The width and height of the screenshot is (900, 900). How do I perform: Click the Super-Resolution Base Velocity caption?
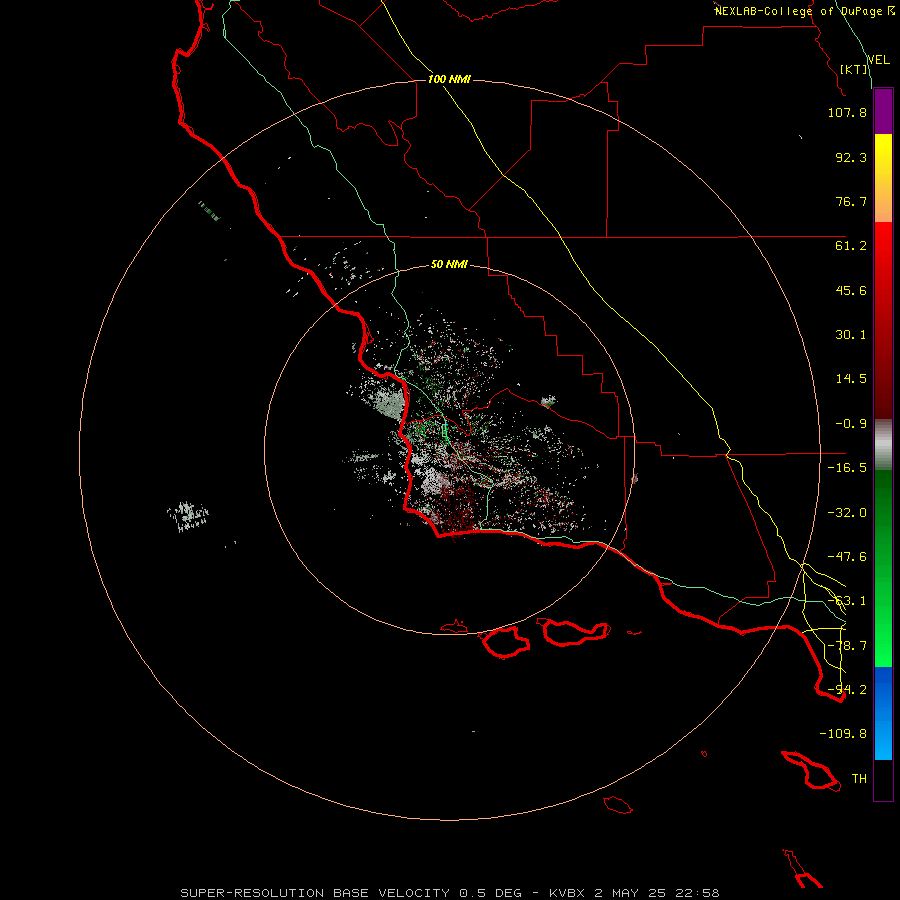tap(449, 893)
